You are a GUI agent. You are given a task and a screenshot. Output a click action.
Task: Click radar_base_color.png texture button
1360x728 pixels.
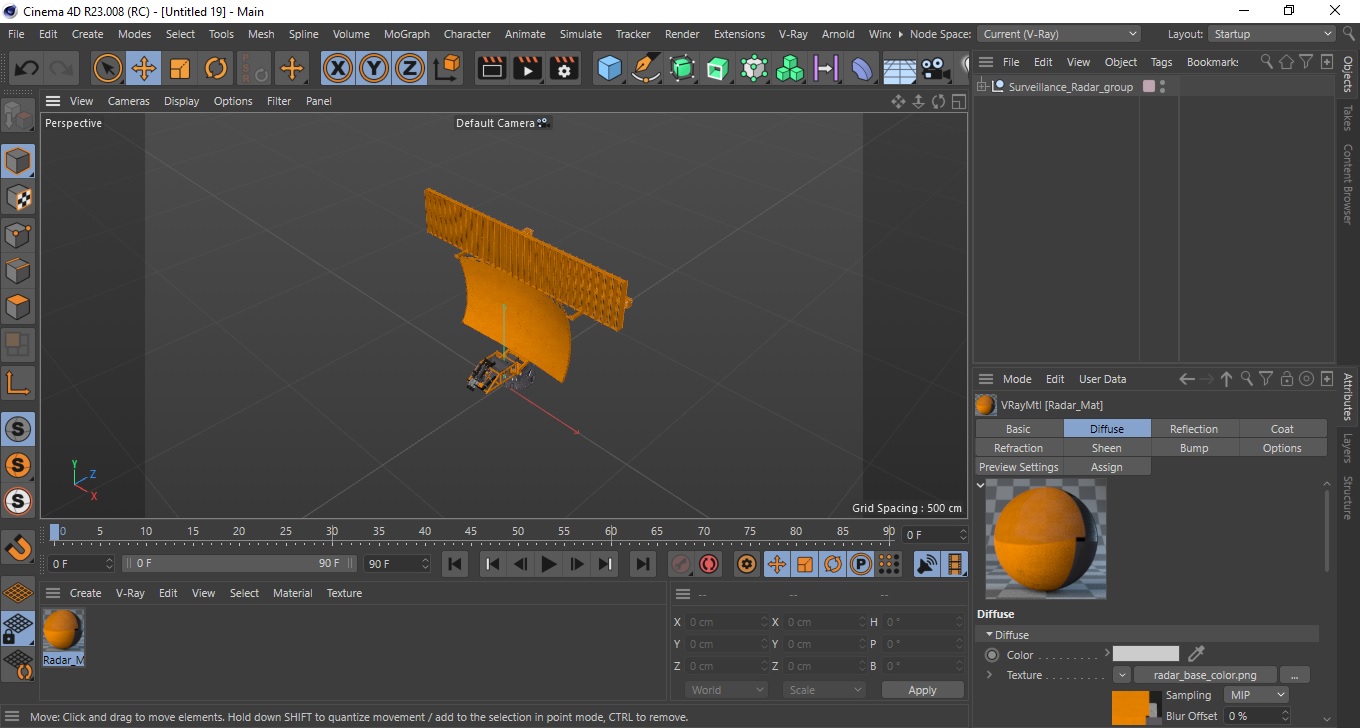[x=1207, y=675]
